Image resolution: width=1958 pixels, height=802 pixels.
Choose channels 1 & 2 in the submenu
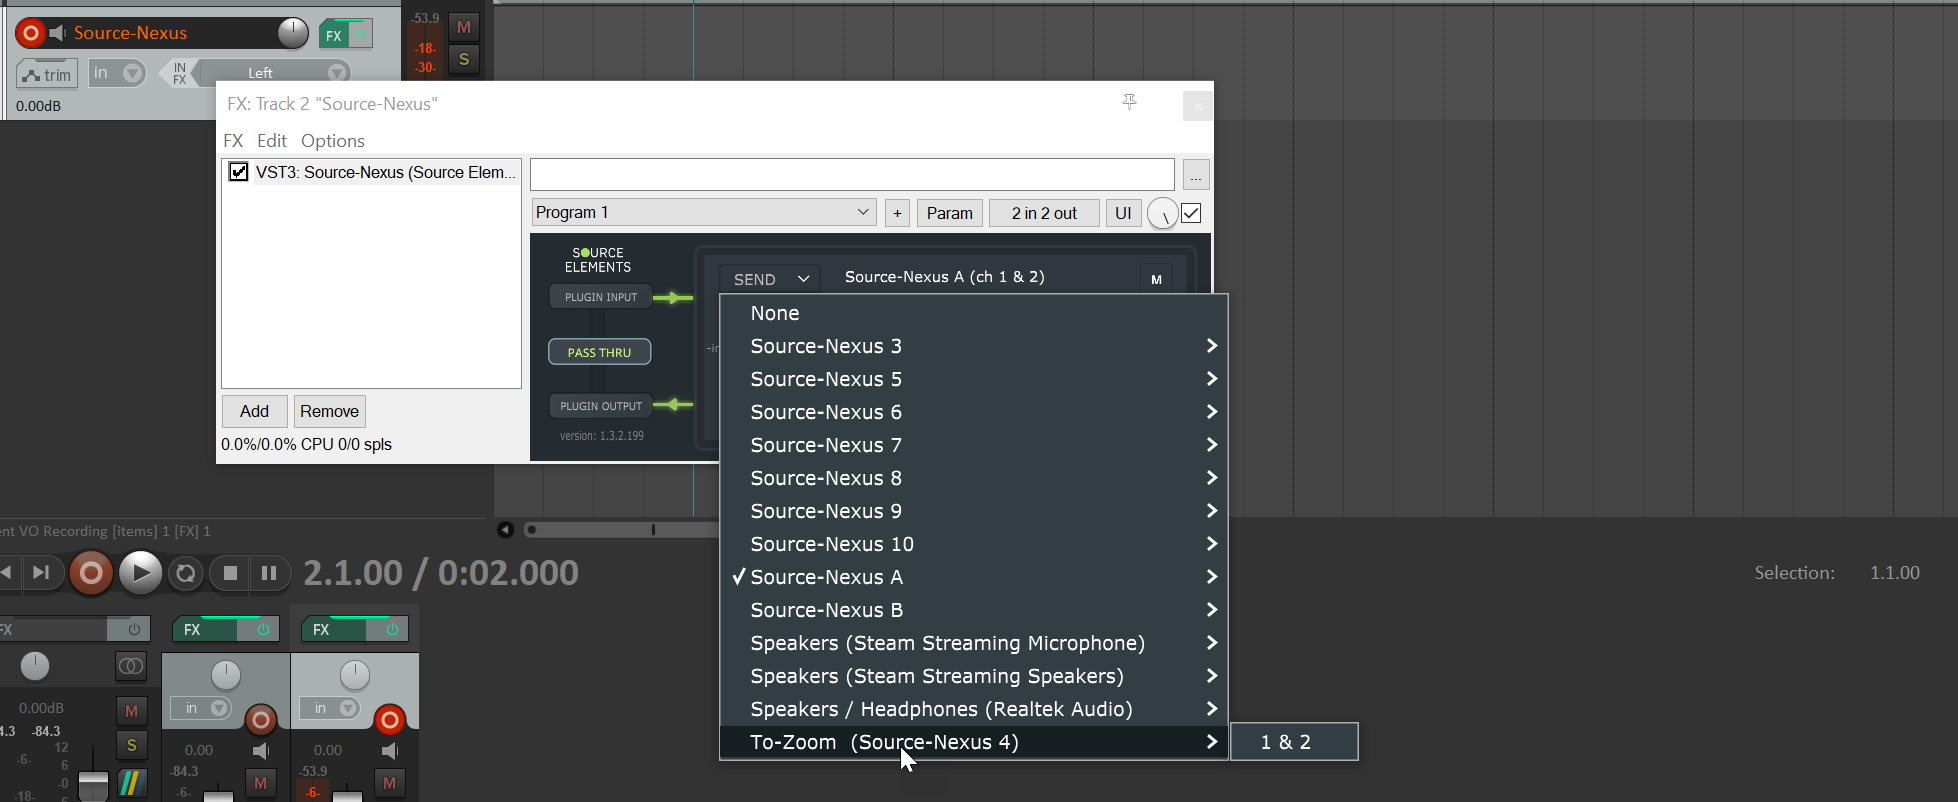[1293, 742]
